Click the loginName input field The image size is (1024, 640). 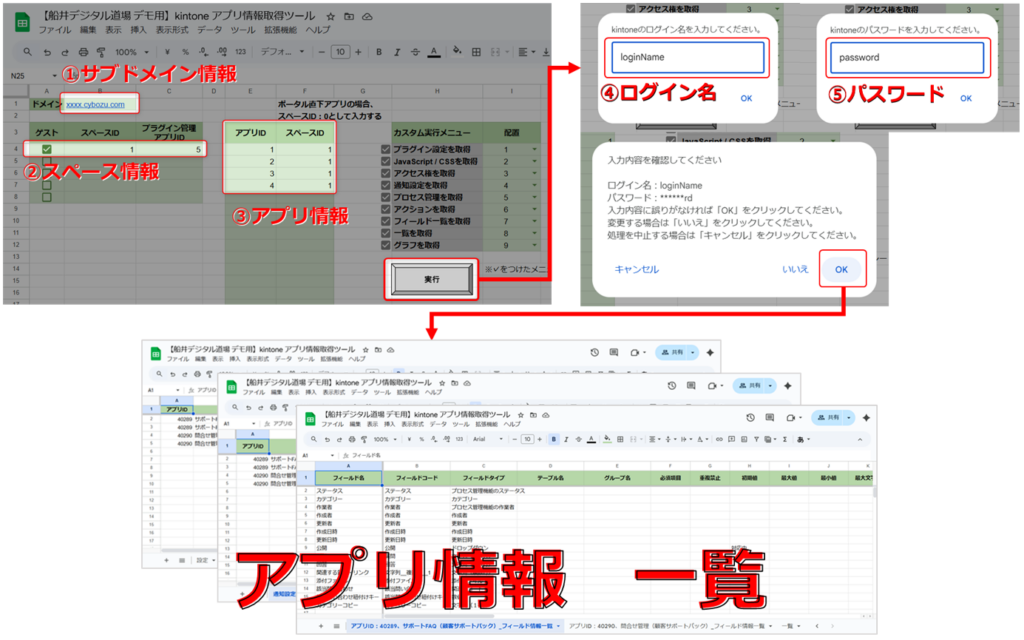click(x=688, y=57)
